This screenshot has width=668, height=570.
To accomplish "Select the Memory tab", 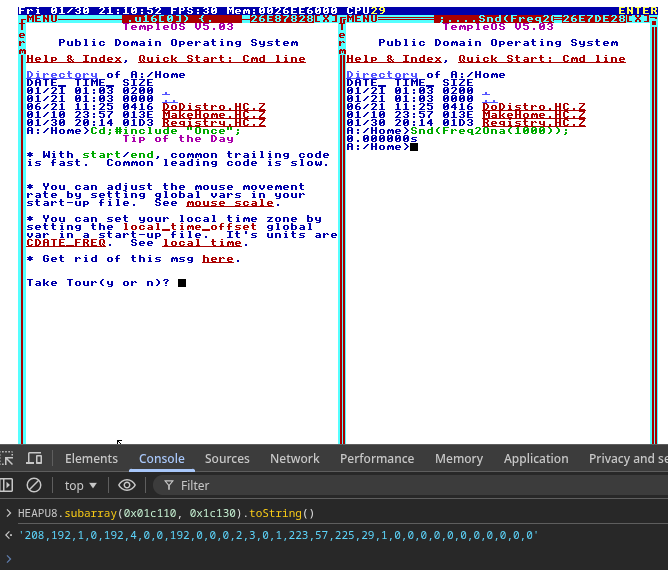I will pyautogui.click(x=459, y=459).
